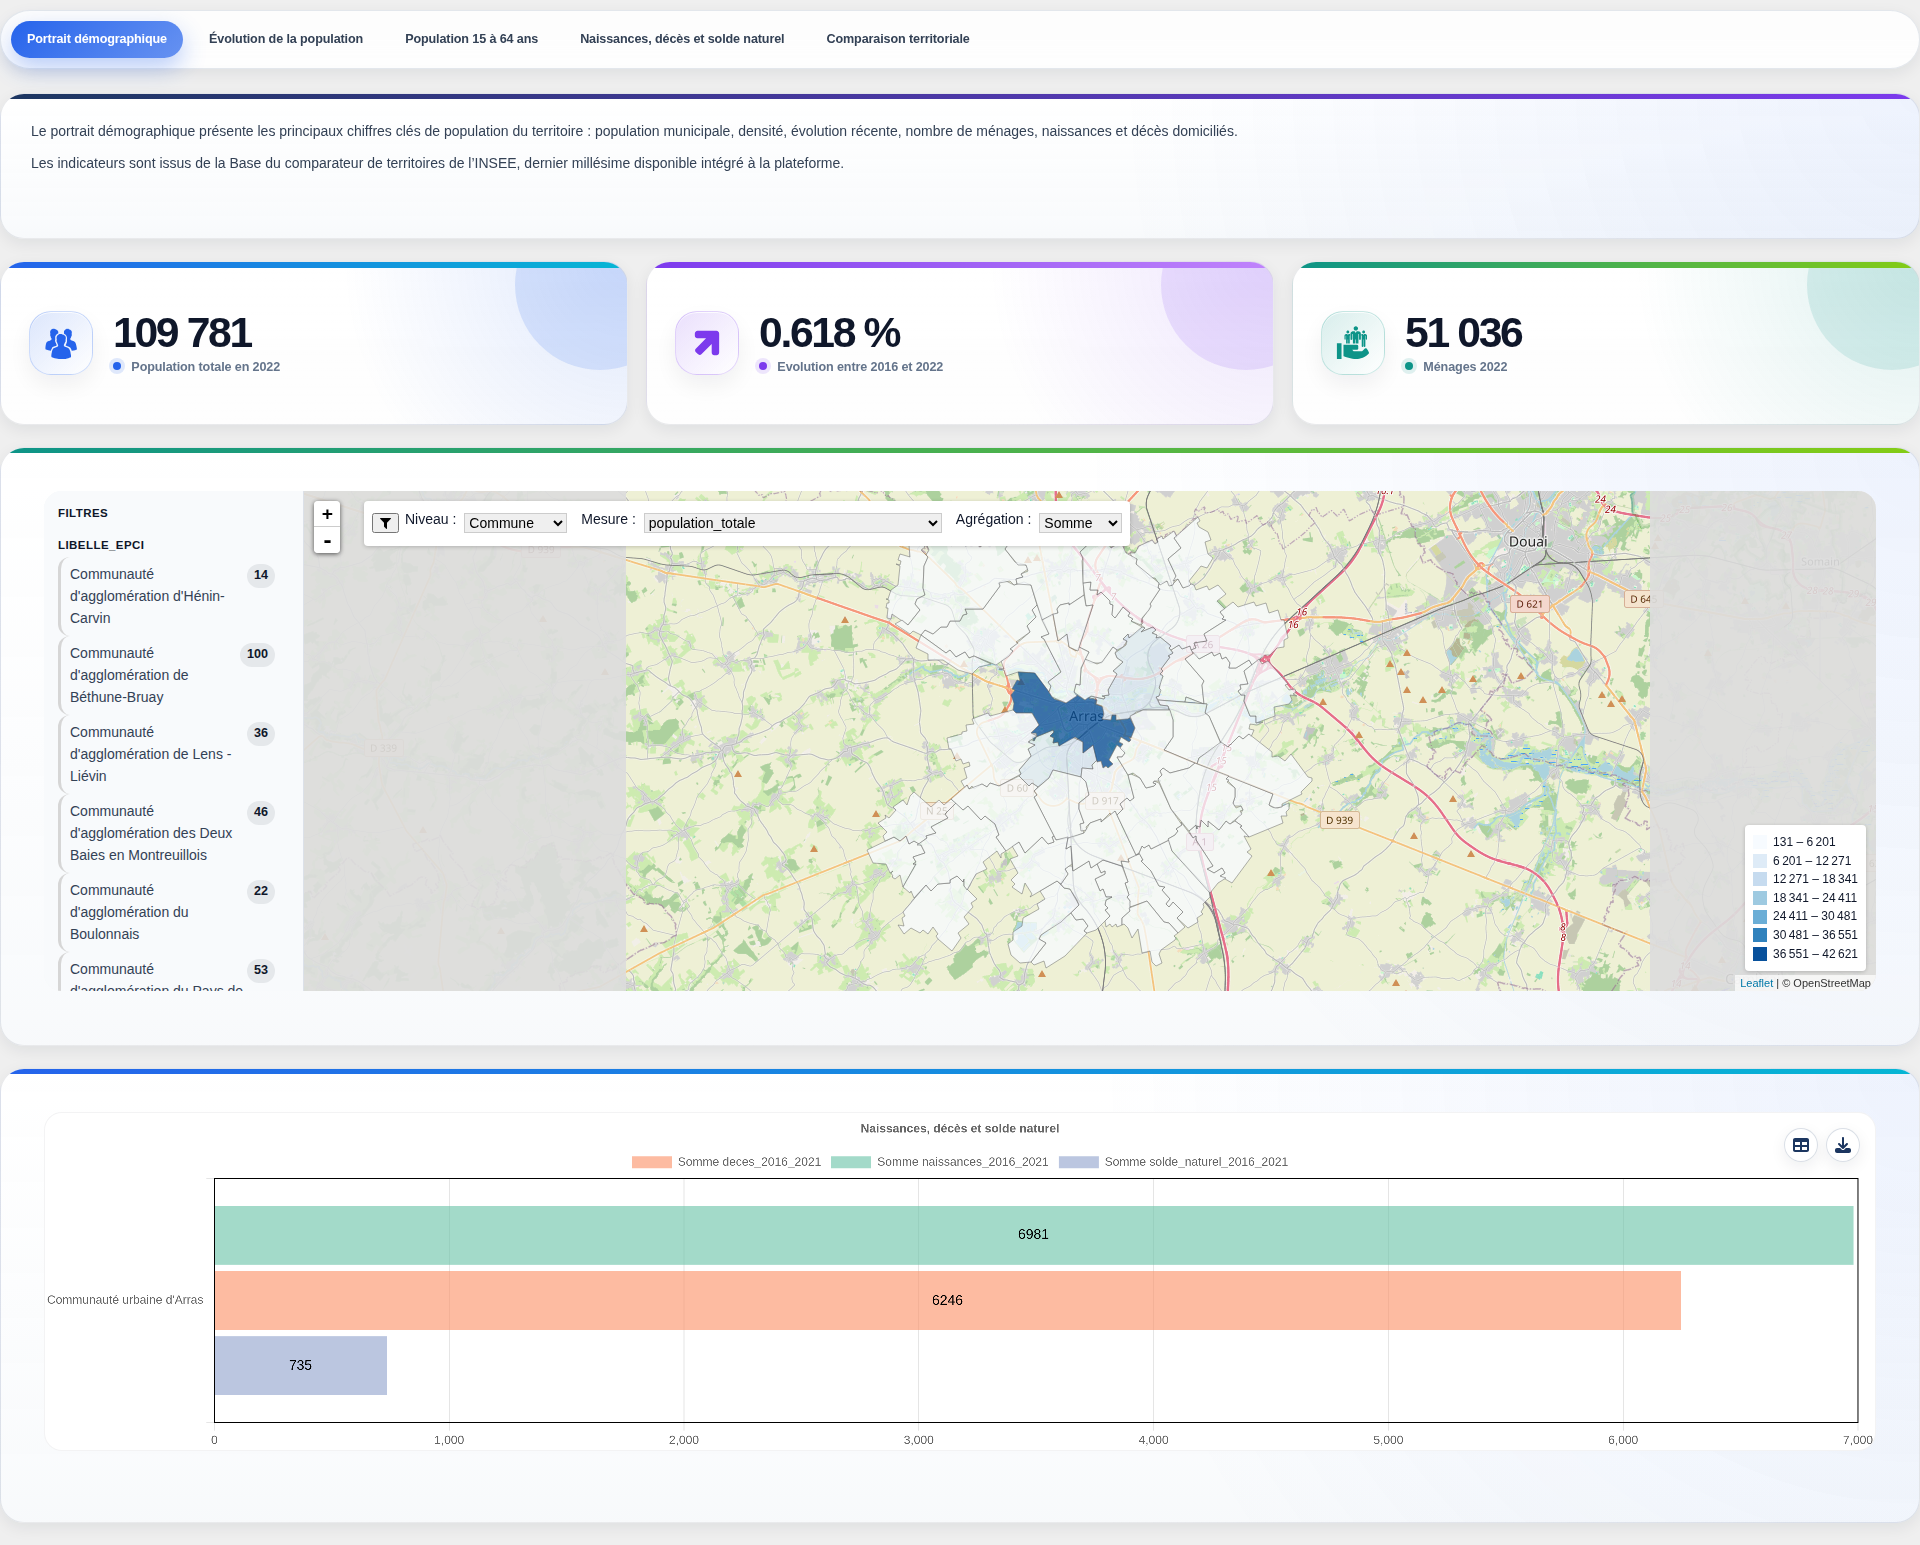Open the Leaflet attribution link
This screenshot has width=1920, height=1545.
(1756, 983)
